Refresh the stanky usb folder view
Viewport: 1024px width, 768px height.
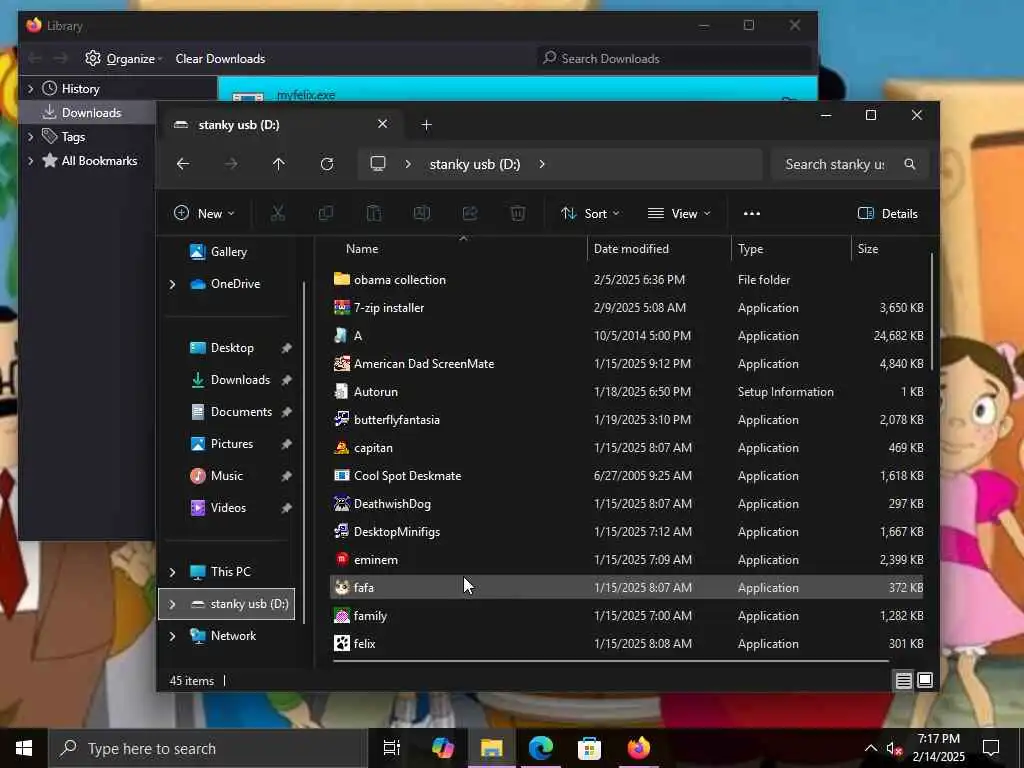[x=327, y=164]
